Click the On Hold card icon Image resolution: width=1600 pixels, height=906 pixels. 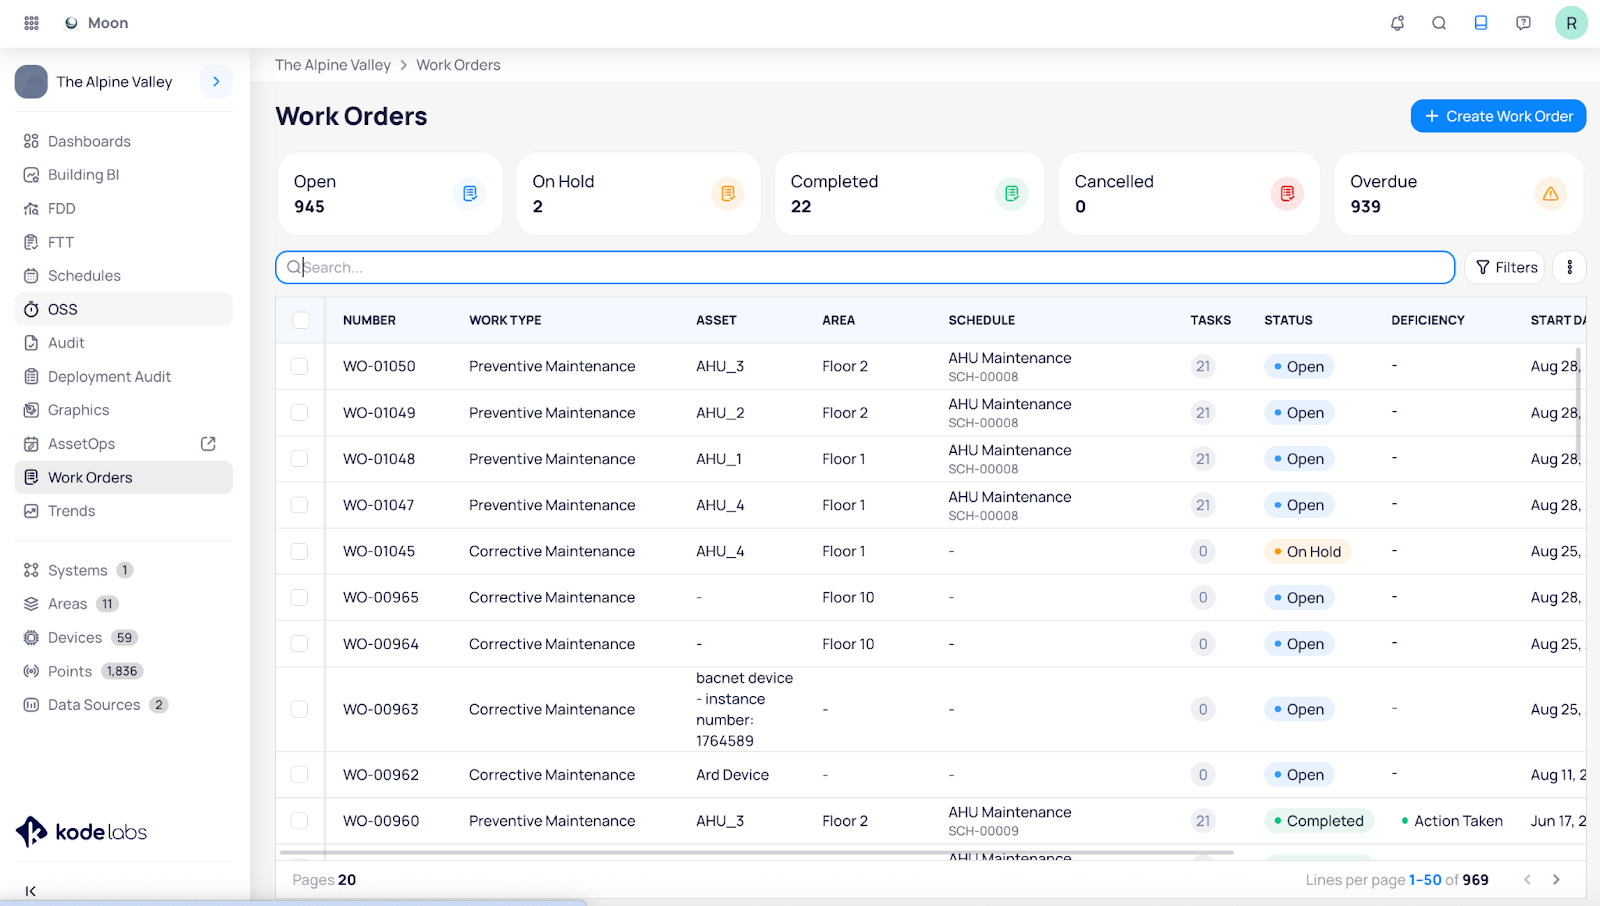pyautogui.click(x=728, y=193)
